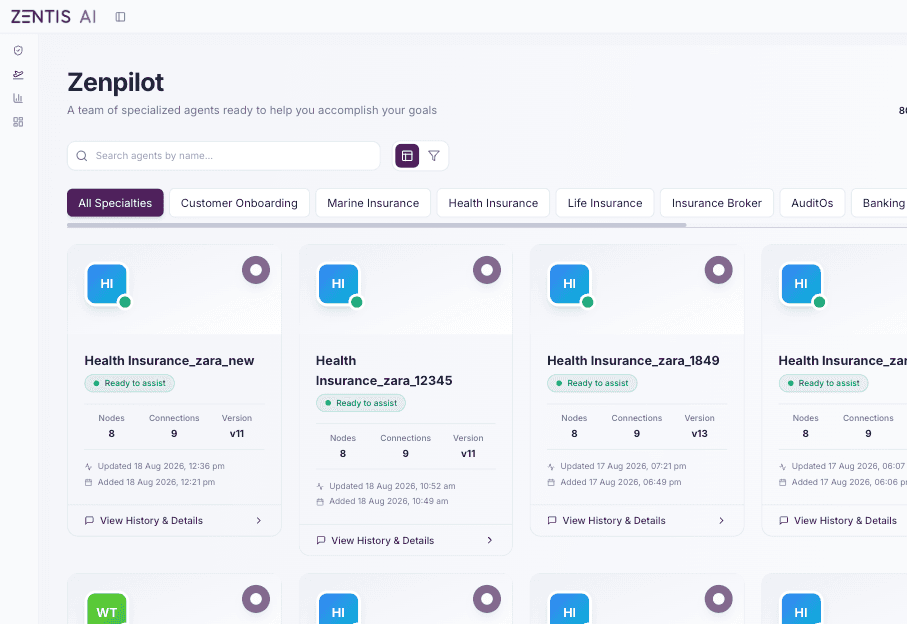Click calendar icon beside Added 18 Aug 12:21 pm
Screen dimensions: 907x624
89,482
